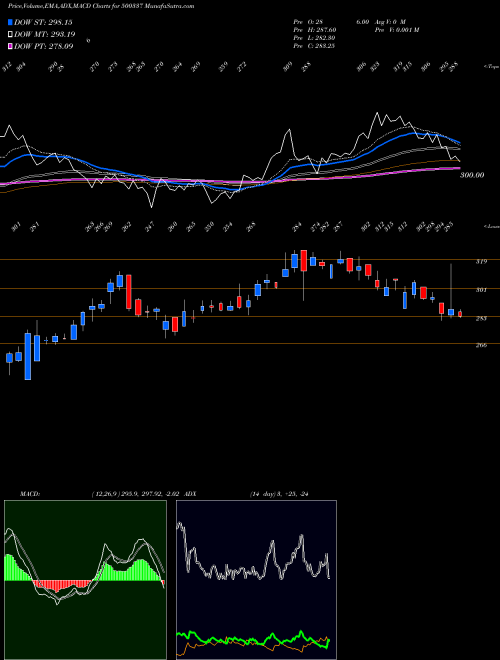
Task: Open the ADX indicator panel
Action: point(256,580)
